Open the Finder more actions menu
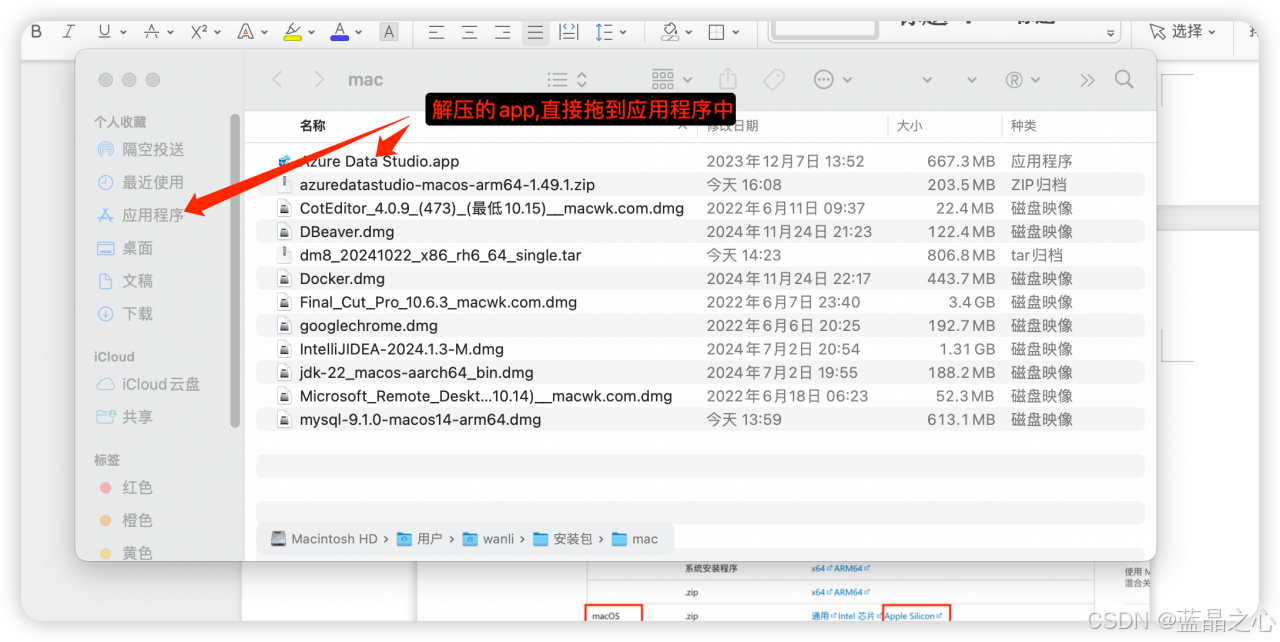This screenshot has width=1280, height=642. point(833,80)
